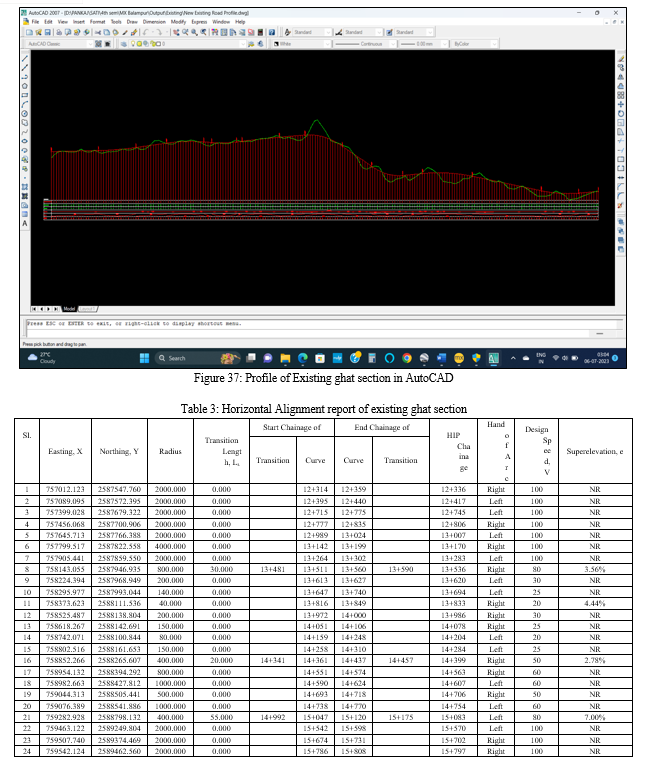The width and height of the screenshot is (652, 767).
Task: Click the Open file icon
Action: (38, 32)
